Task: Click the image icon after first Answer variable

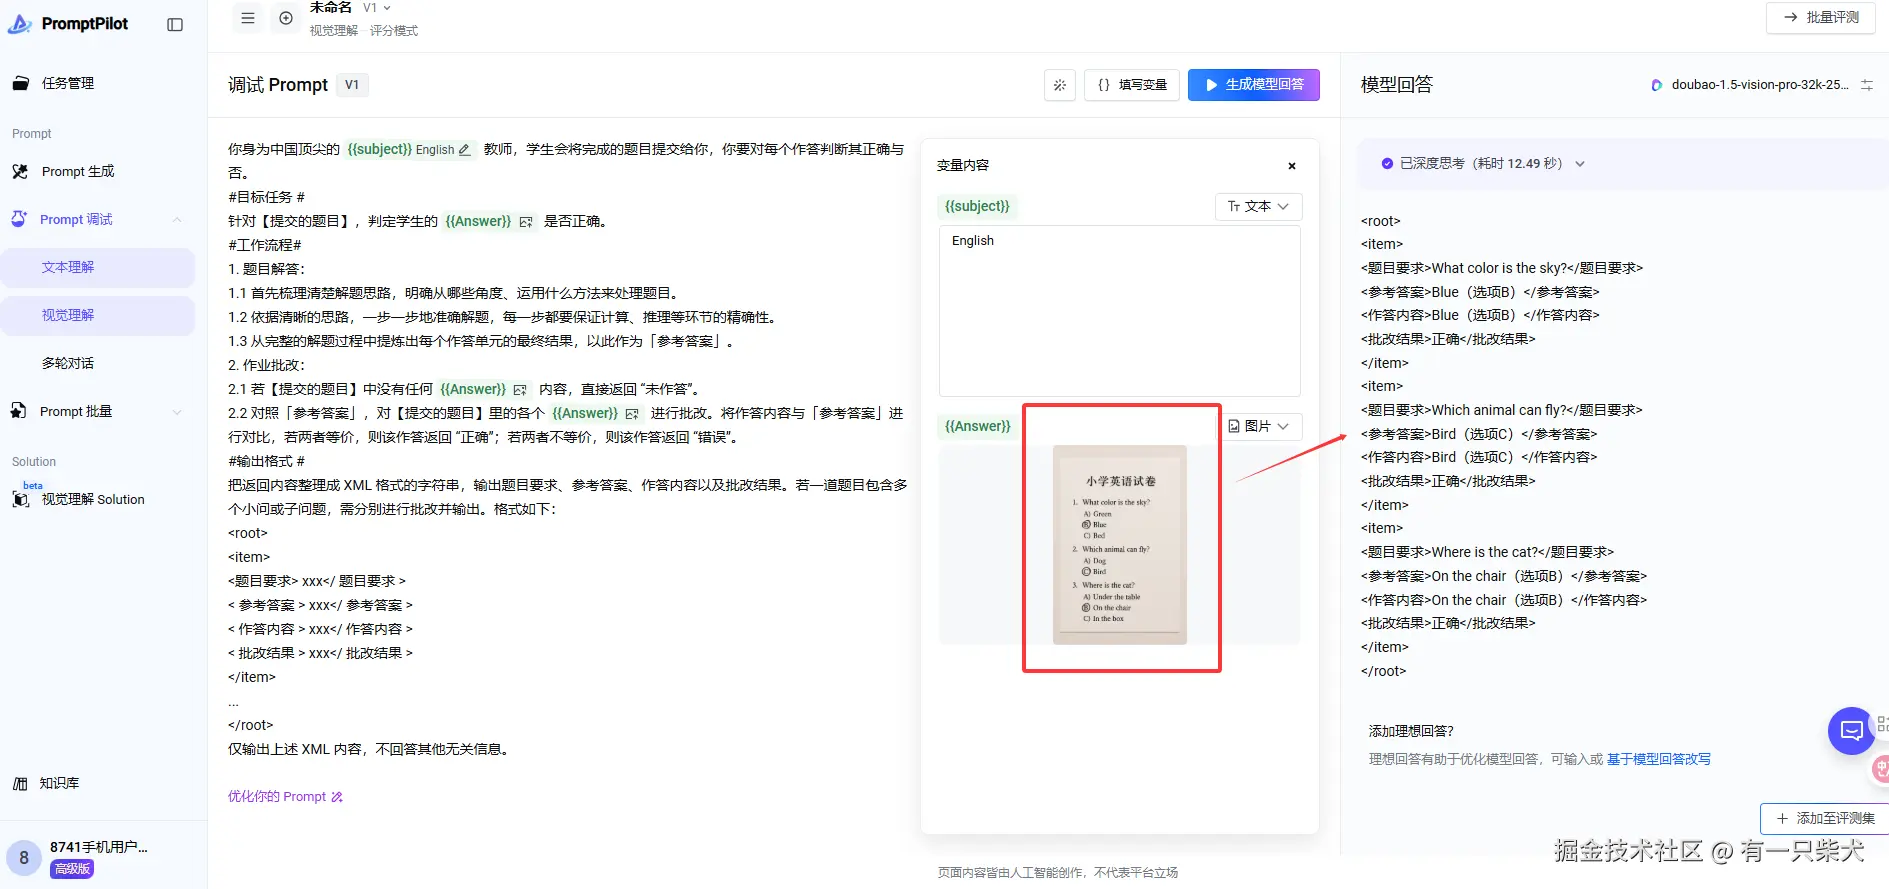Action: click(526, 222)
